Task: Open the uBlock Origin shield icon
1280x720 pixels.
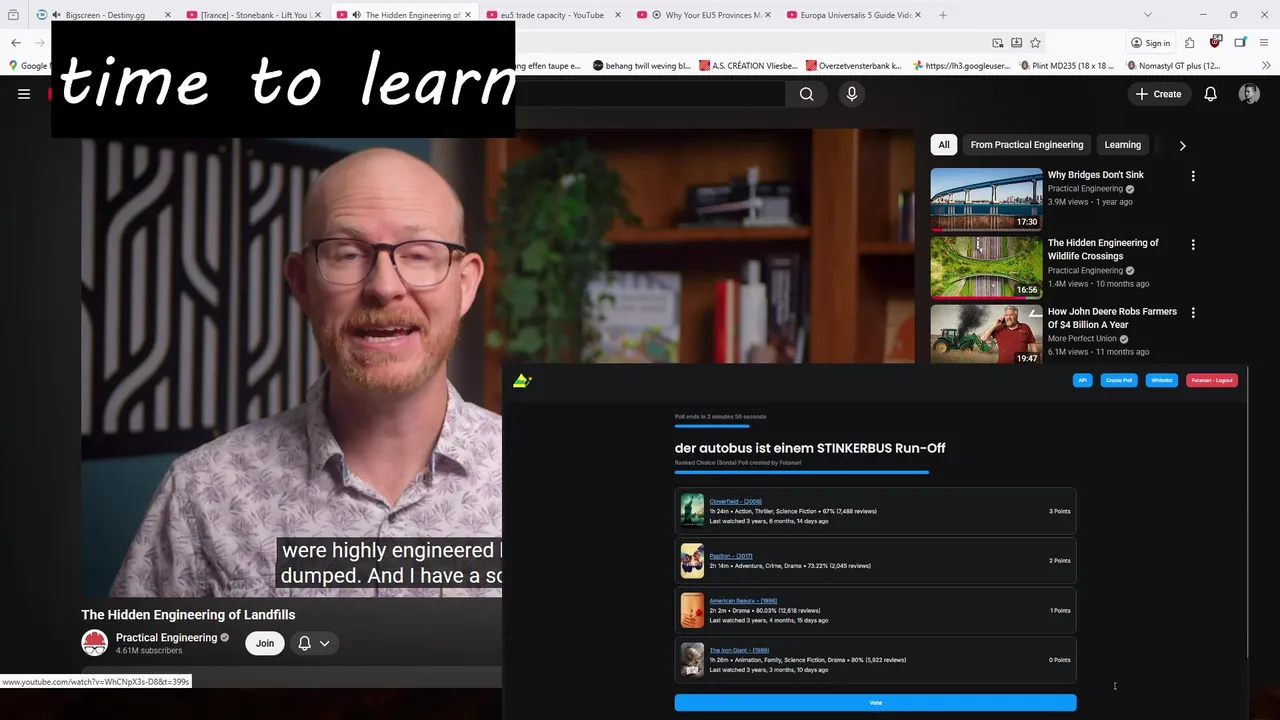Action: coord(1215,43)
